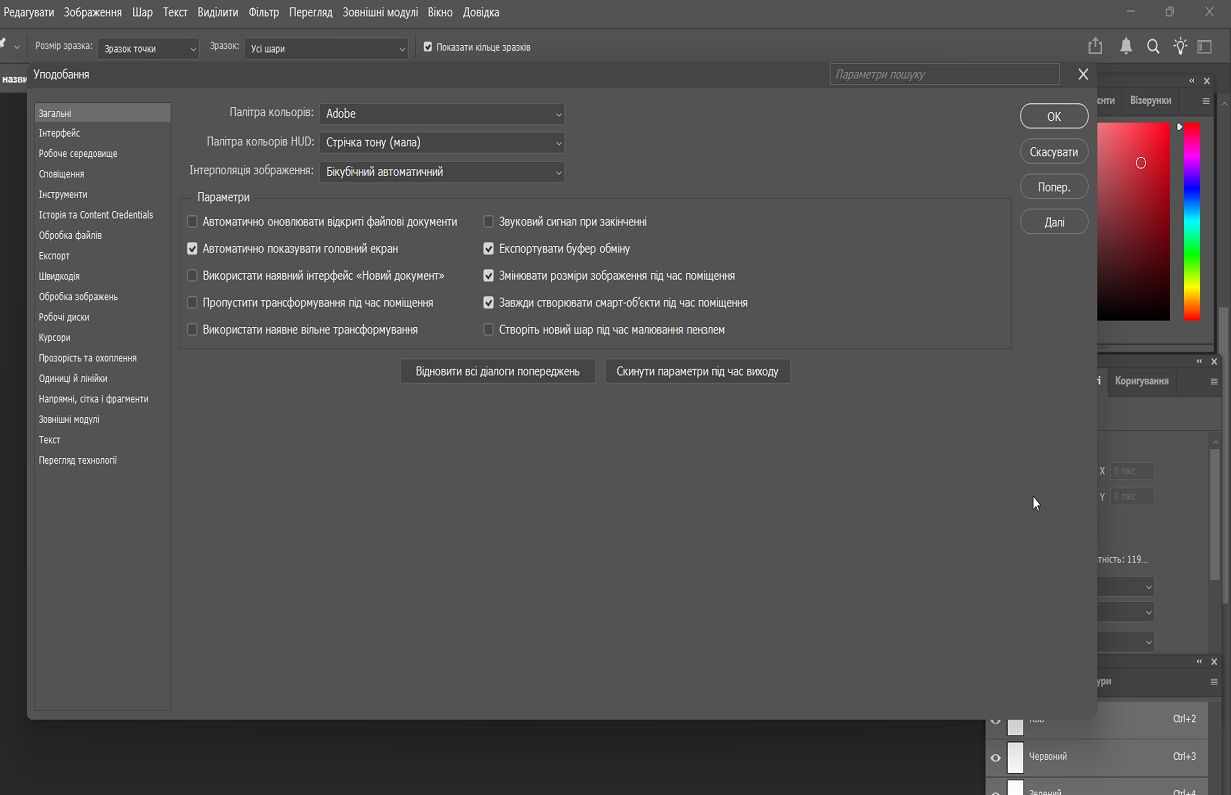1231x795 pixels.
Task: Click the rainbow hue slider strip
Action: [x=1192, y=221]
